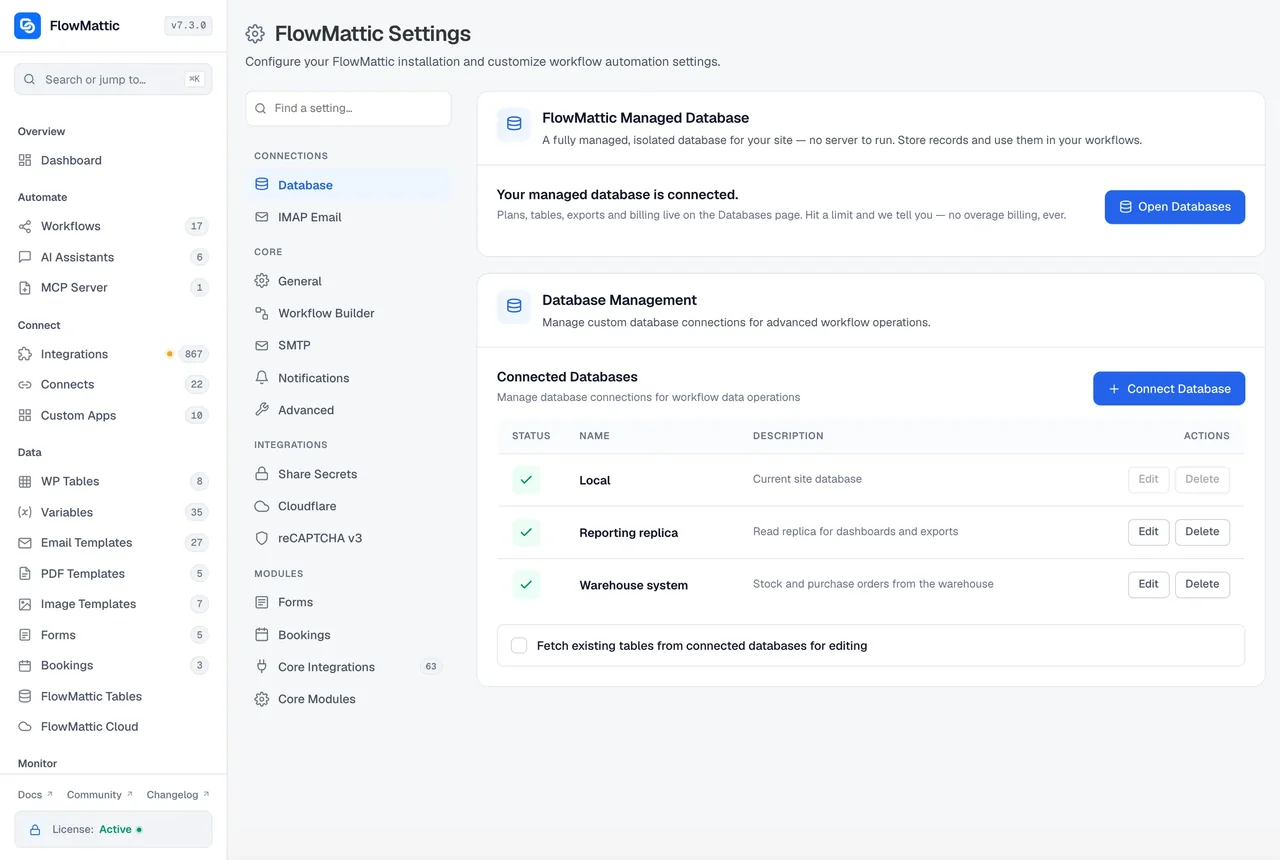Click the NAME column header

594,436
